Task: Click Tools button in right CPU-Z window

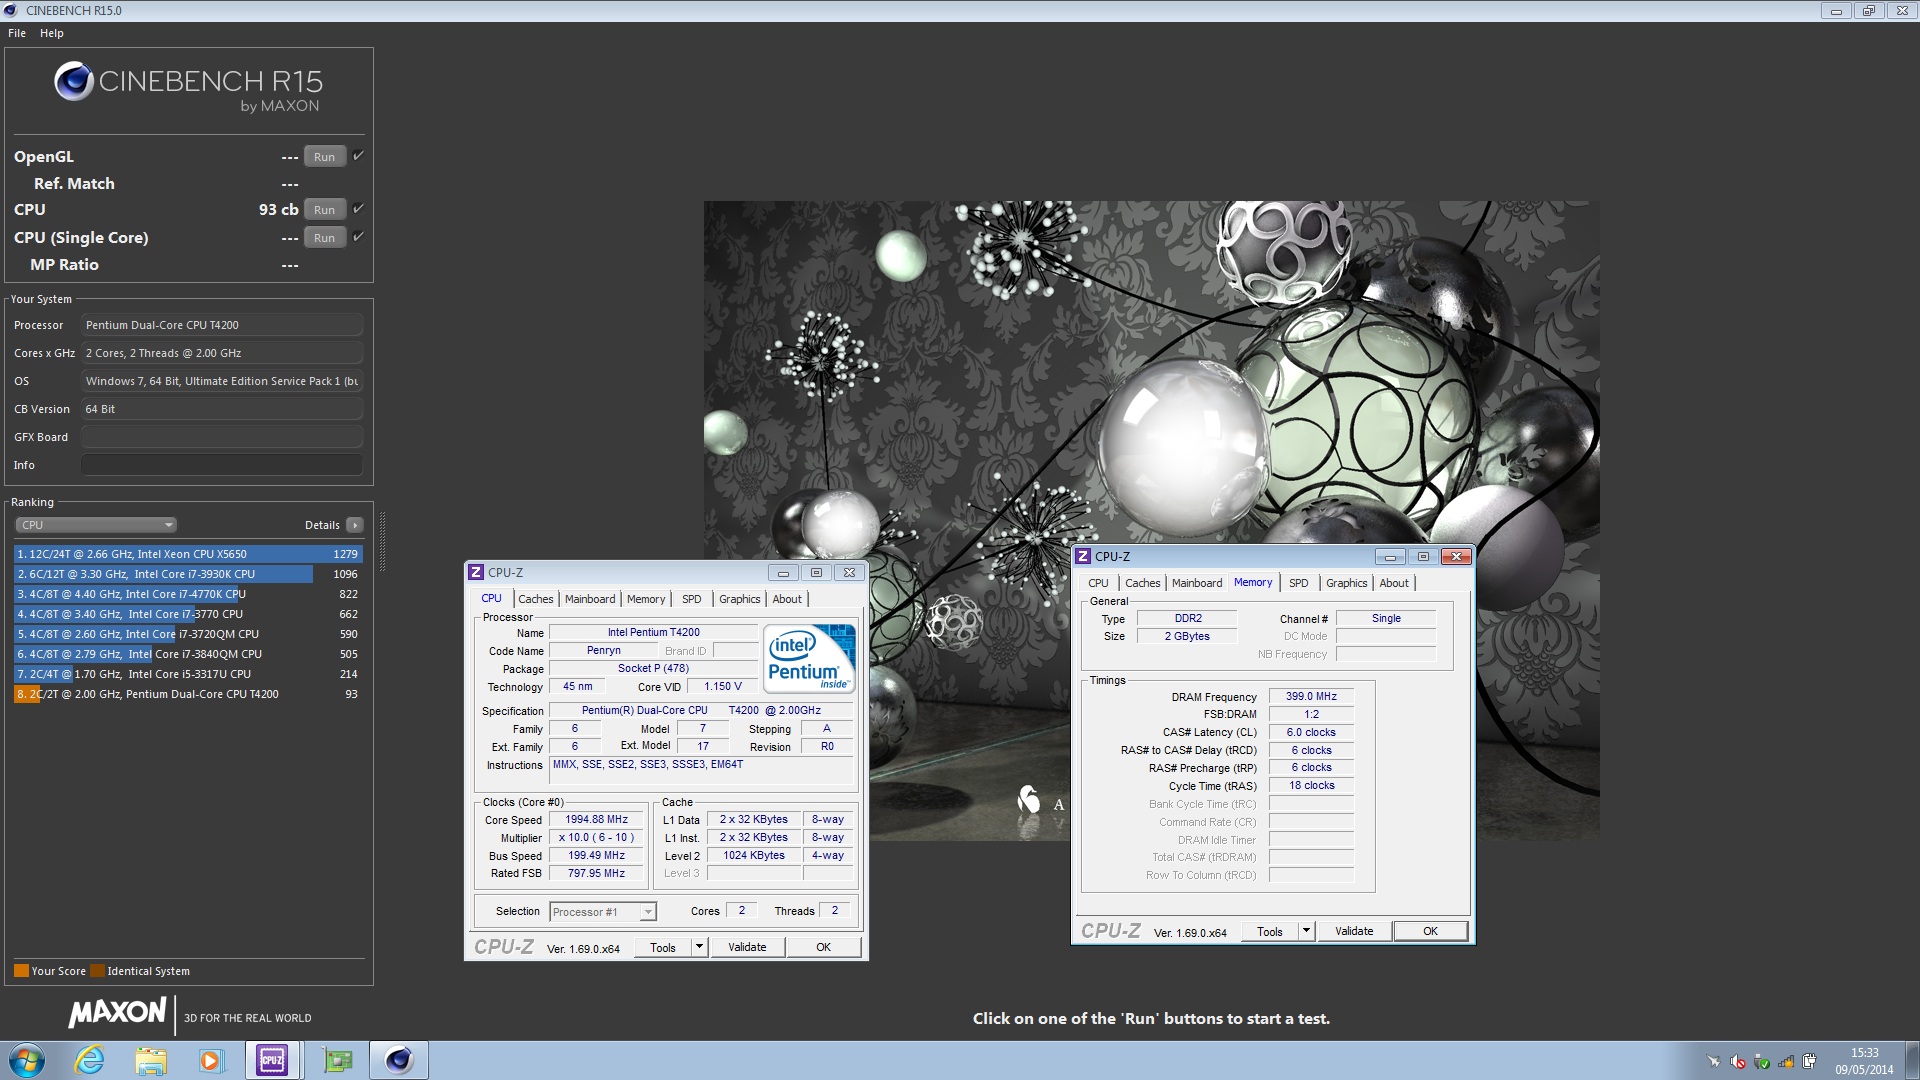Action: point(1270,932)
